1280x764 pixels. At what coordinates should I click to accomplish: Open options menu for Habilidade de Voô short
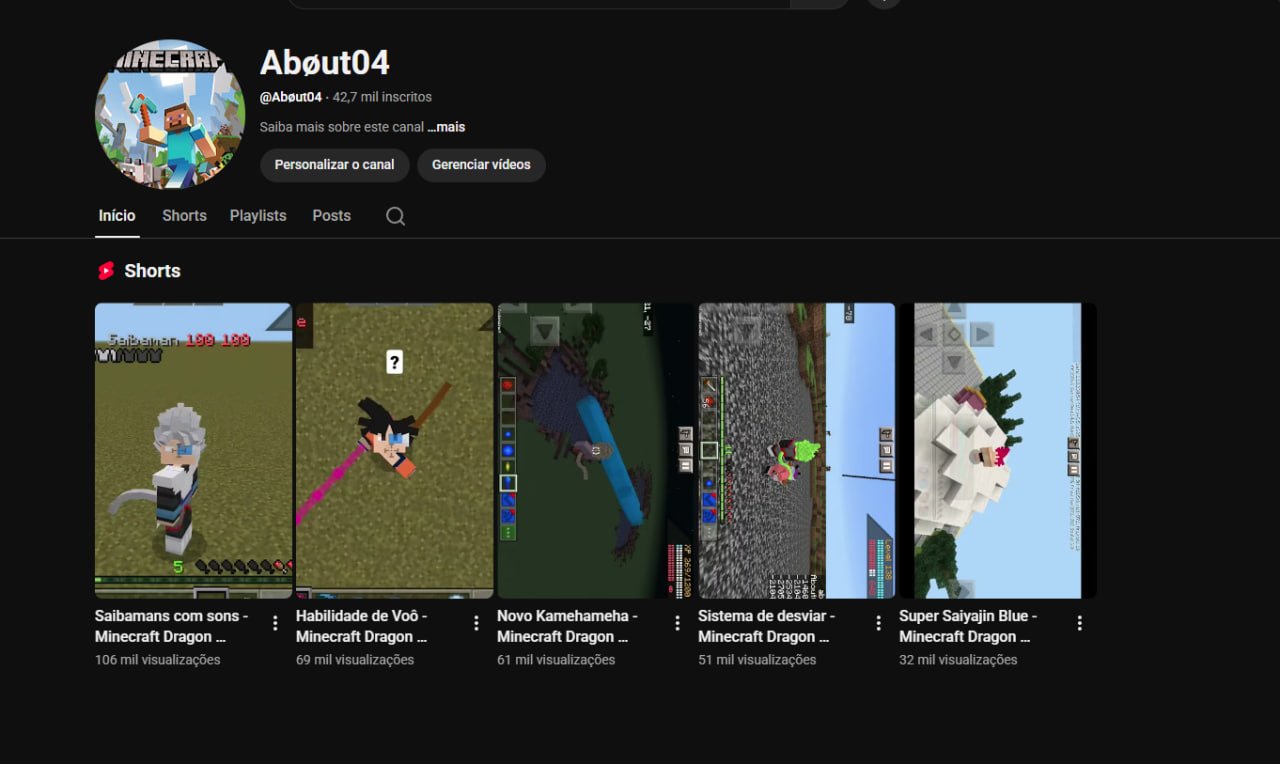pyautogui.click(x=476, y=623)
